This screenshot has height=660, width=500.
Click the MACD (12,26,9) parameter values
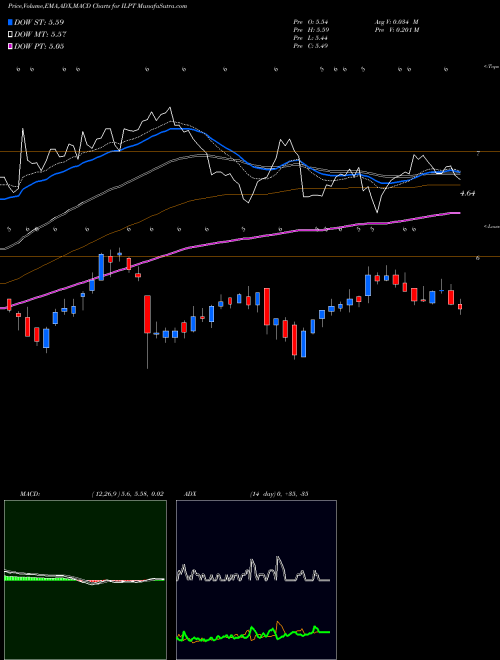(x=128, y=494)
